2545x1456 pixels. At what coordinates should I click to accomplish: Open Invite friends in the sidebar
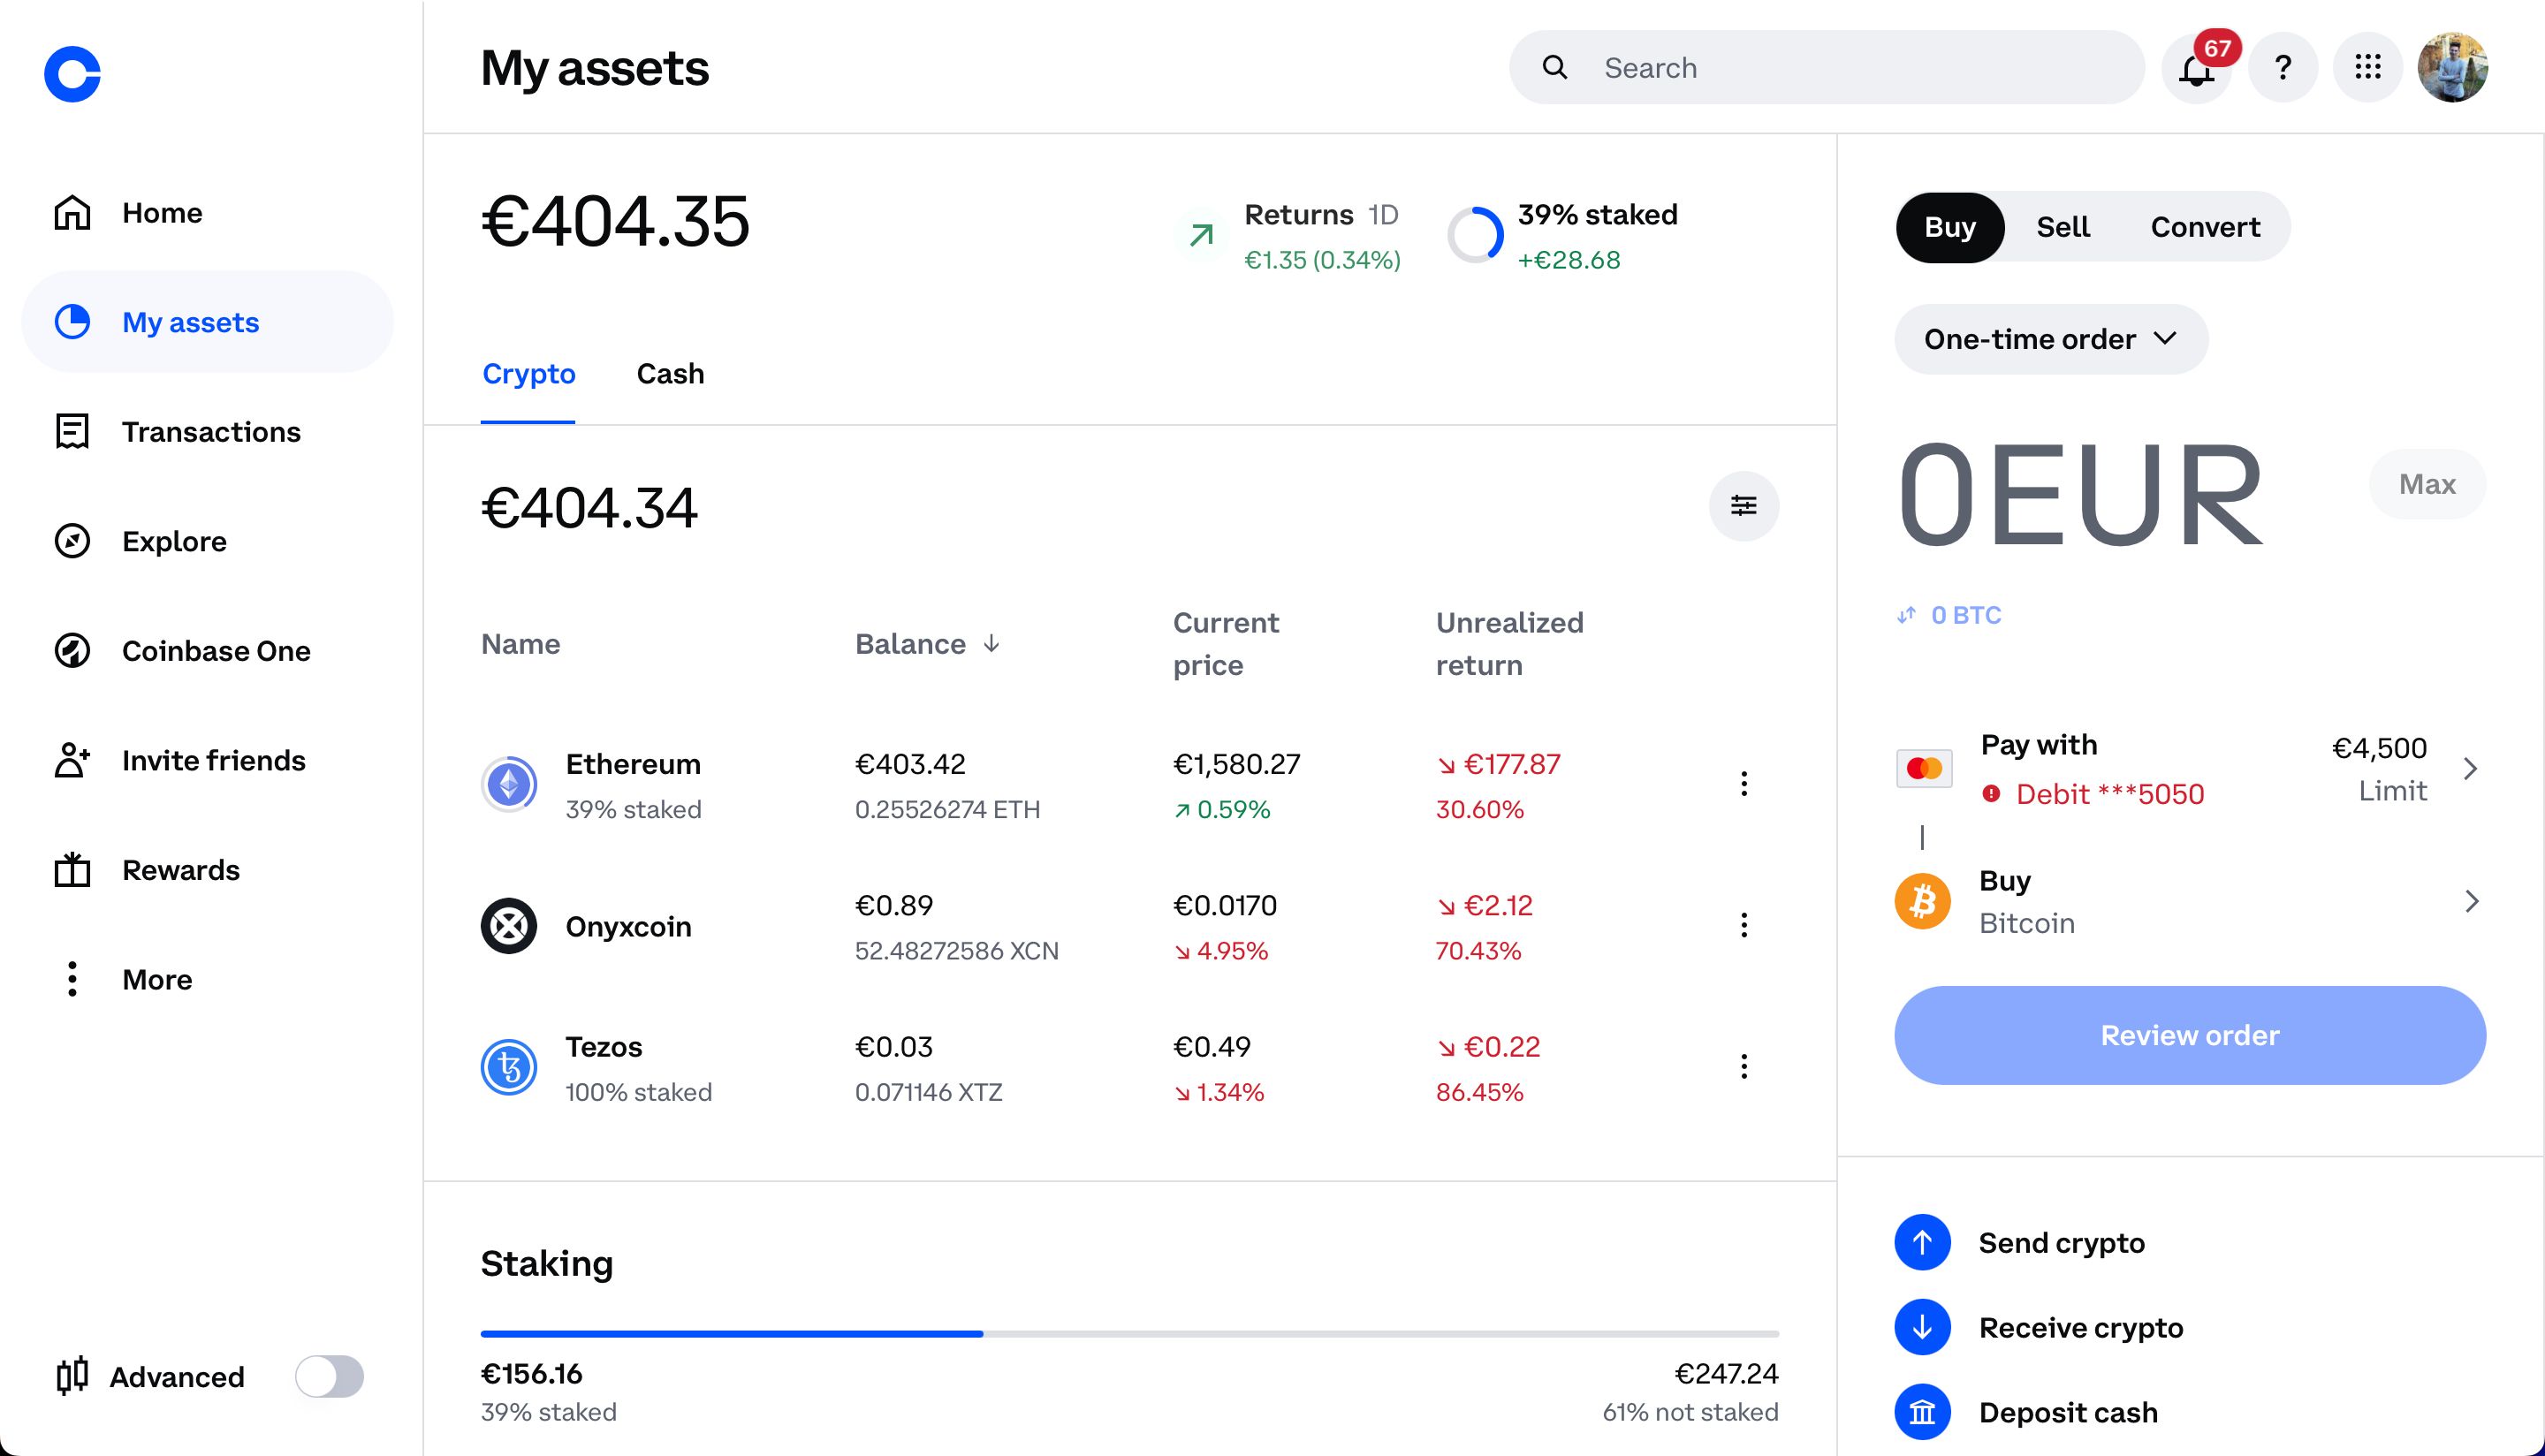(208, 760)
